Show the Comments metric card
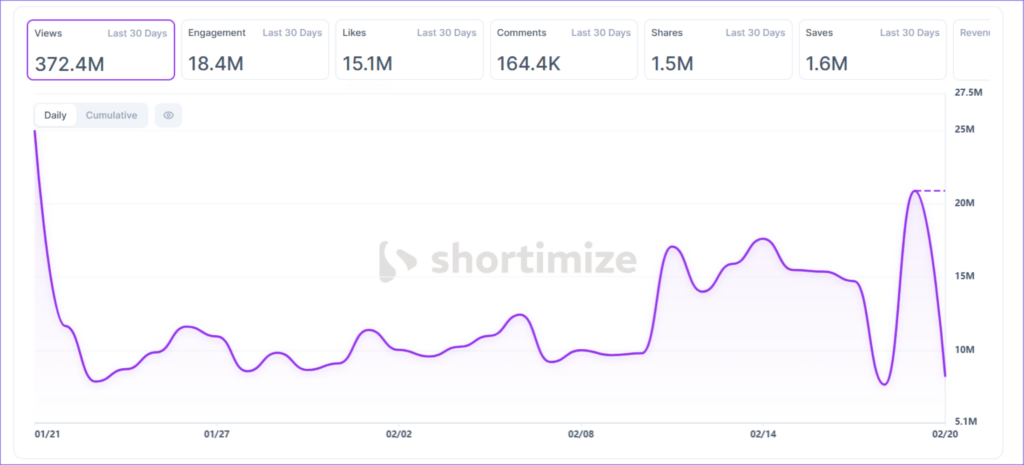Screen dimensions: 1024x465 tap(563, 50)
